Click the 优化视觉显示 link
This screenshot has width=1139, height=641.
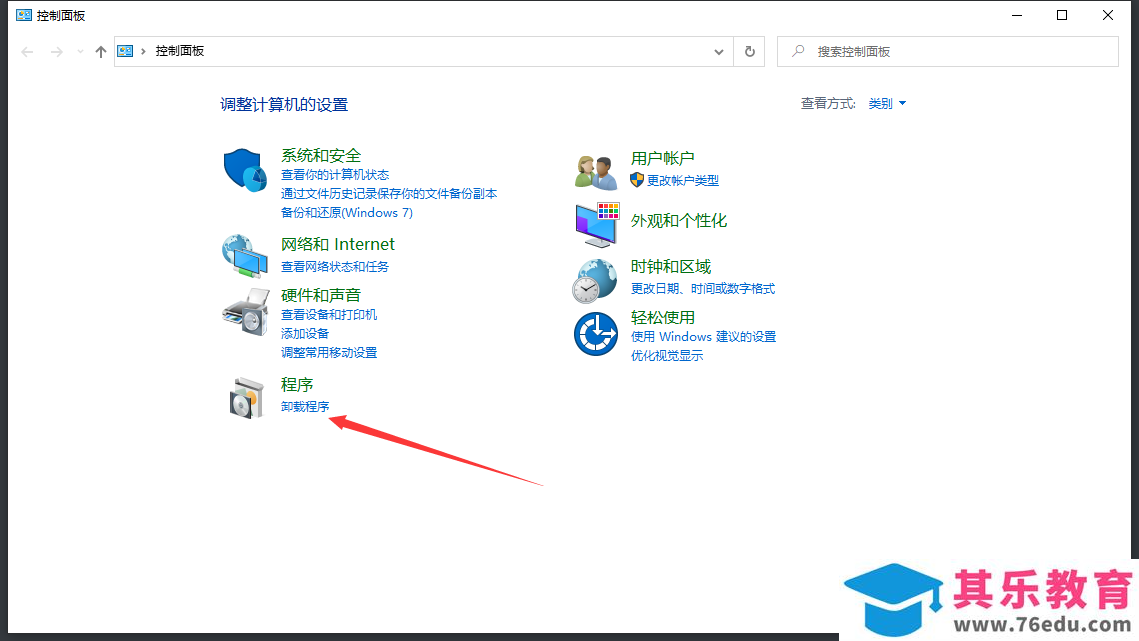[x=667, y=355]
